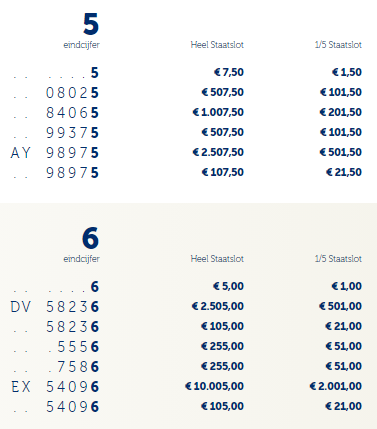377x429 pixels.
Task: Select lot number DV 58236
Action: coord(55,307)
